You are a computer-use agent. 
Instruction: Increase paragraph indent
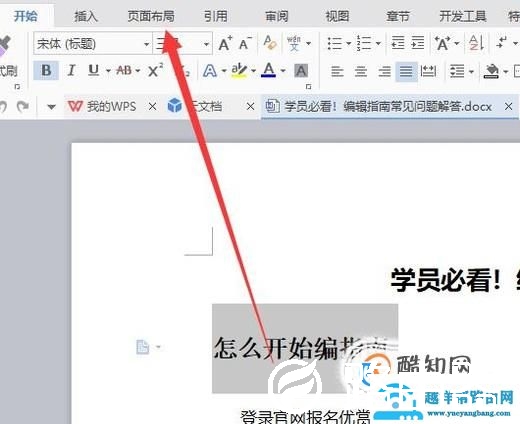point(417,43)
